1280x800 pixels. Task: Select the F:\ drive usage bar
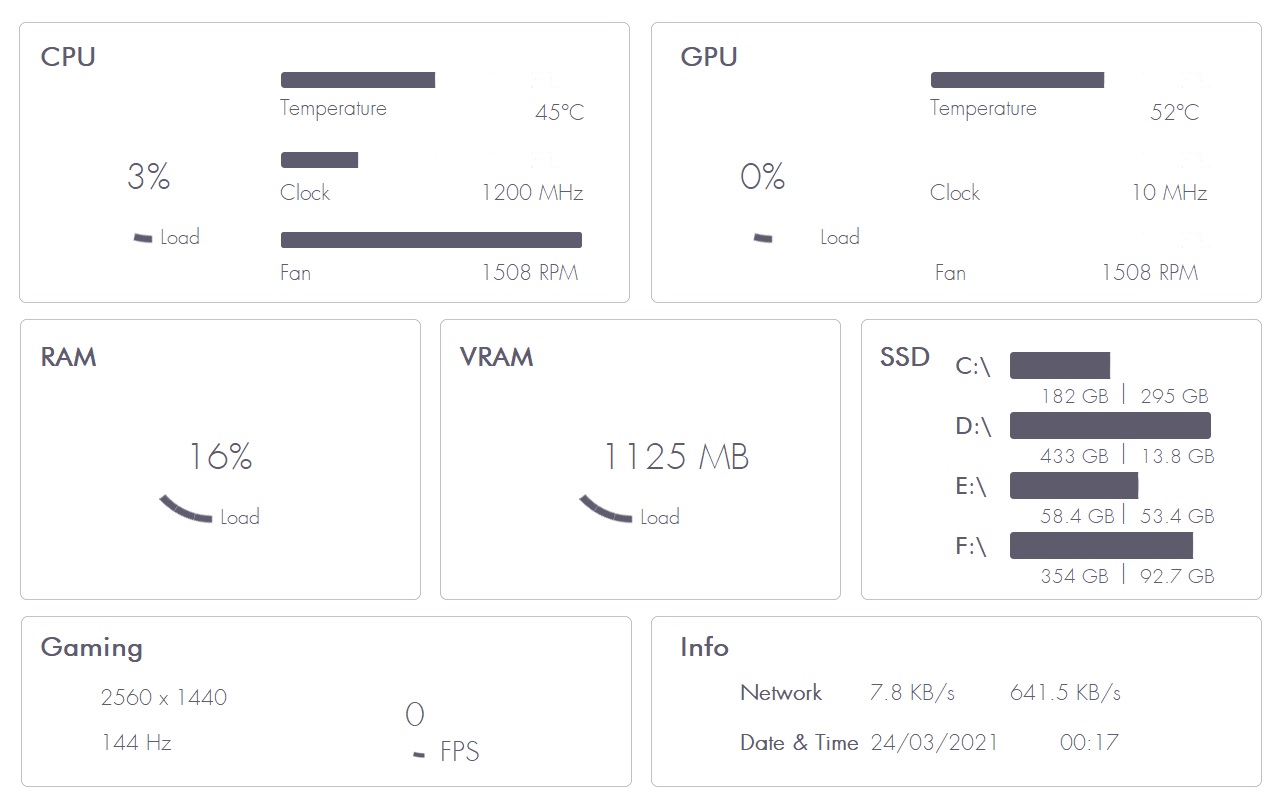(1101, 546)
